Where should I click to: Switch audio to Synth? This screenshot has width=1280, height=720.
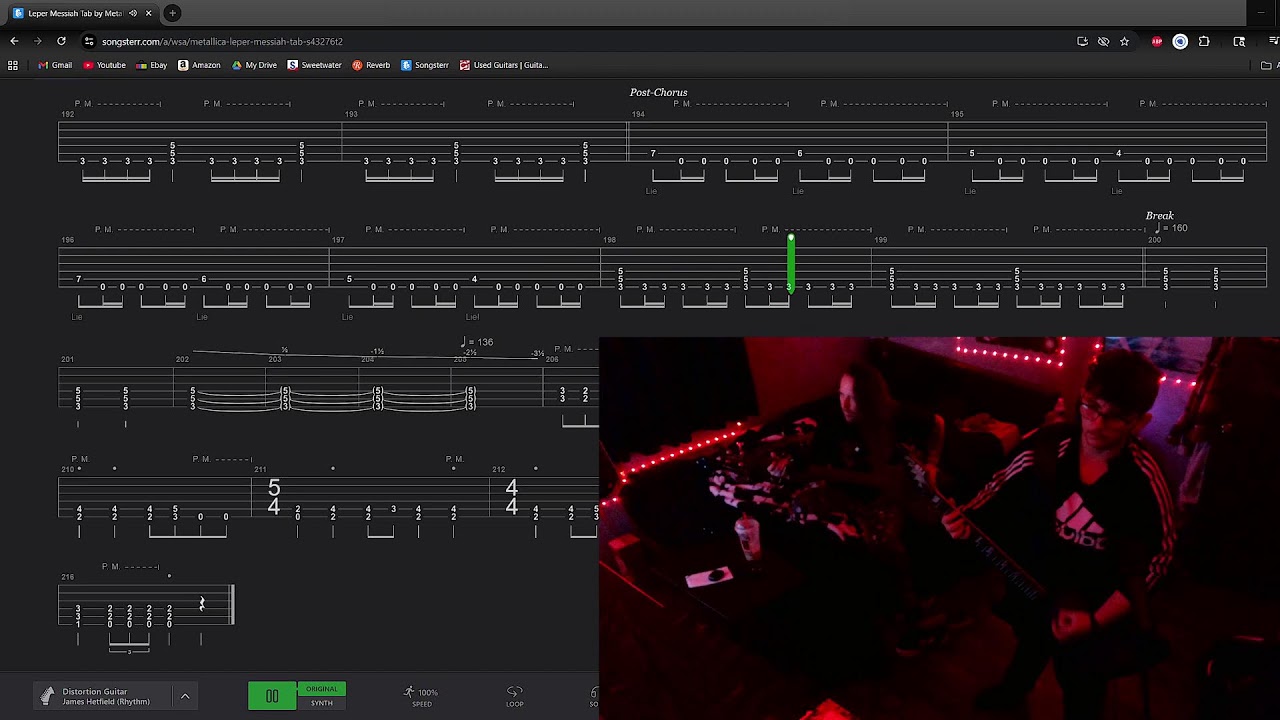(x=322, y=703)
